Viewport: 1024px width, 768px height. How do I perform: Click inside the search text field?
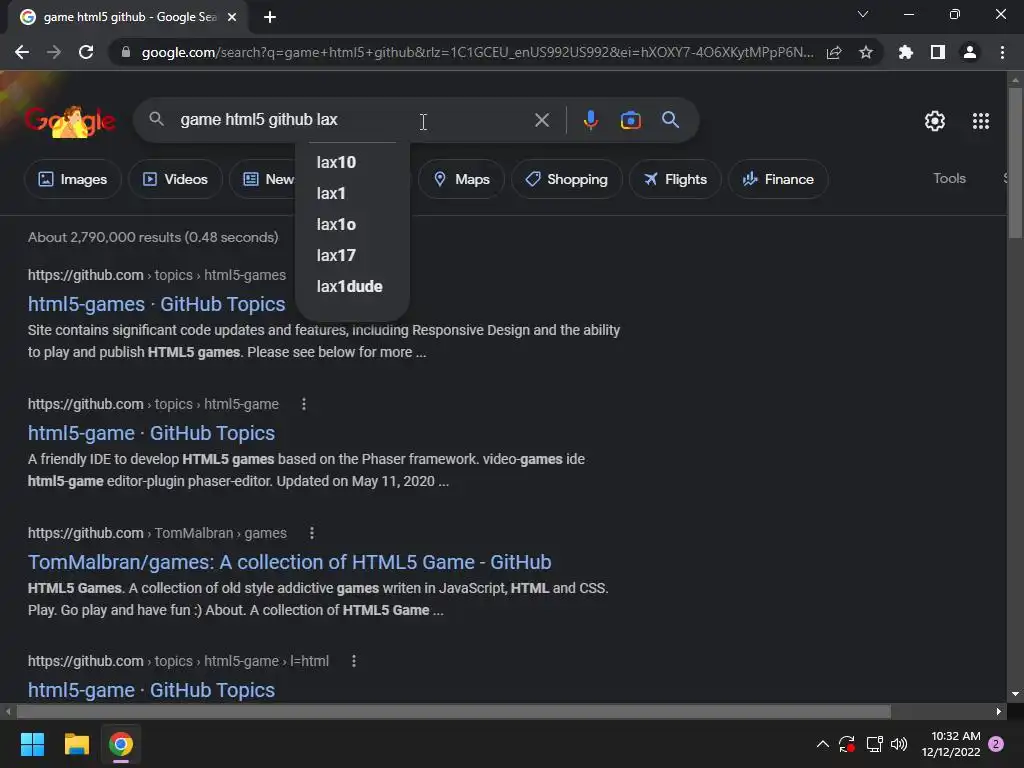point(353,120)
